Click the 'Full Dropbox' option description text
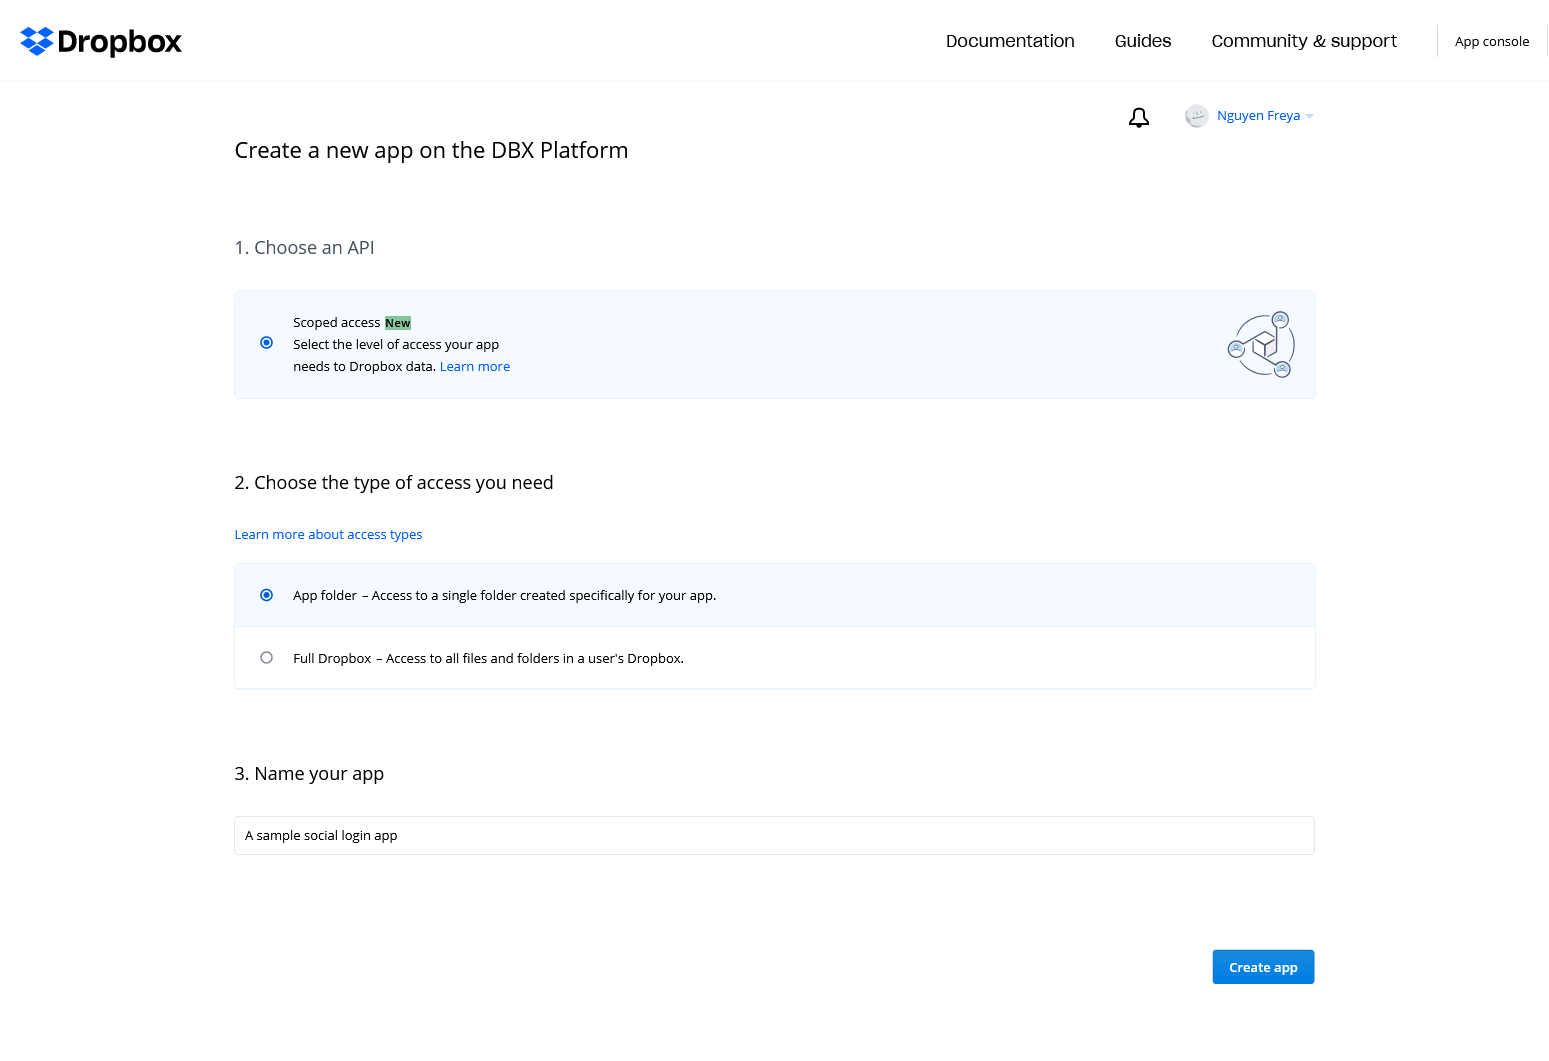The image size is (1549, 1061). [x=489, y=659]
